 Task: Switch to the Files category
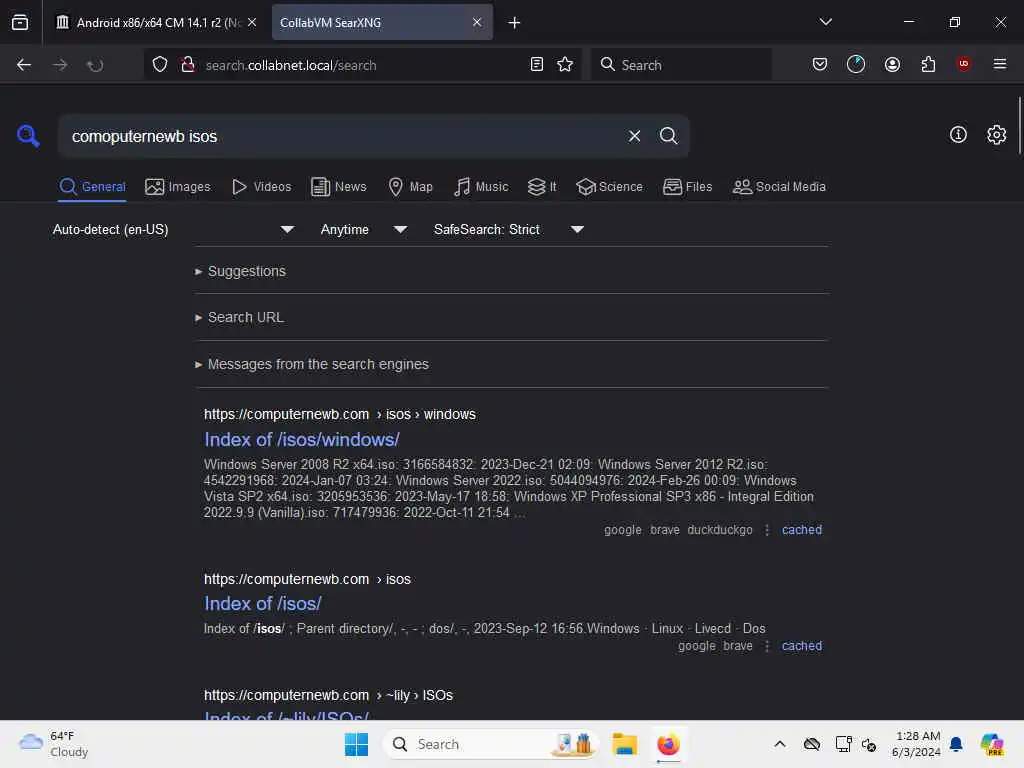687,187
